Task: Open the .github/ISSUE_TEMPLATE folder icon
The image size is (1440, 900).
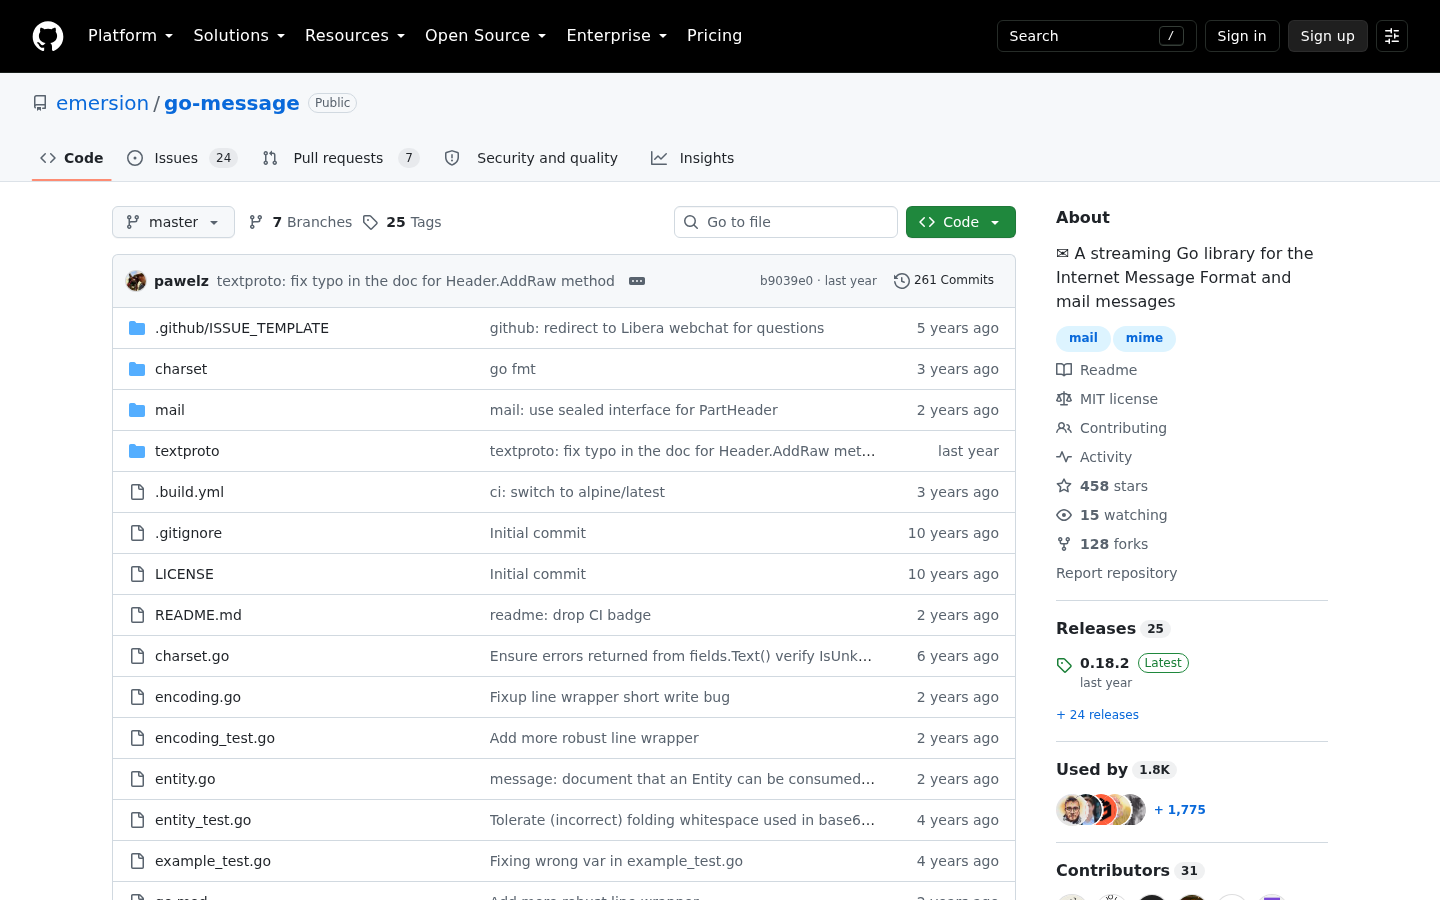Action: tap(137, 328)
